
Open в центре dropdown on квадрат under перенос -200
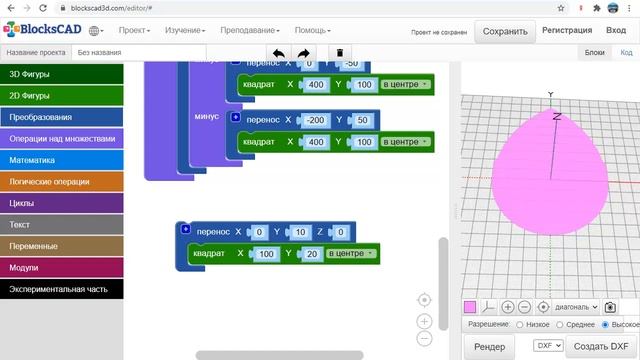click(x=405, y=142)
